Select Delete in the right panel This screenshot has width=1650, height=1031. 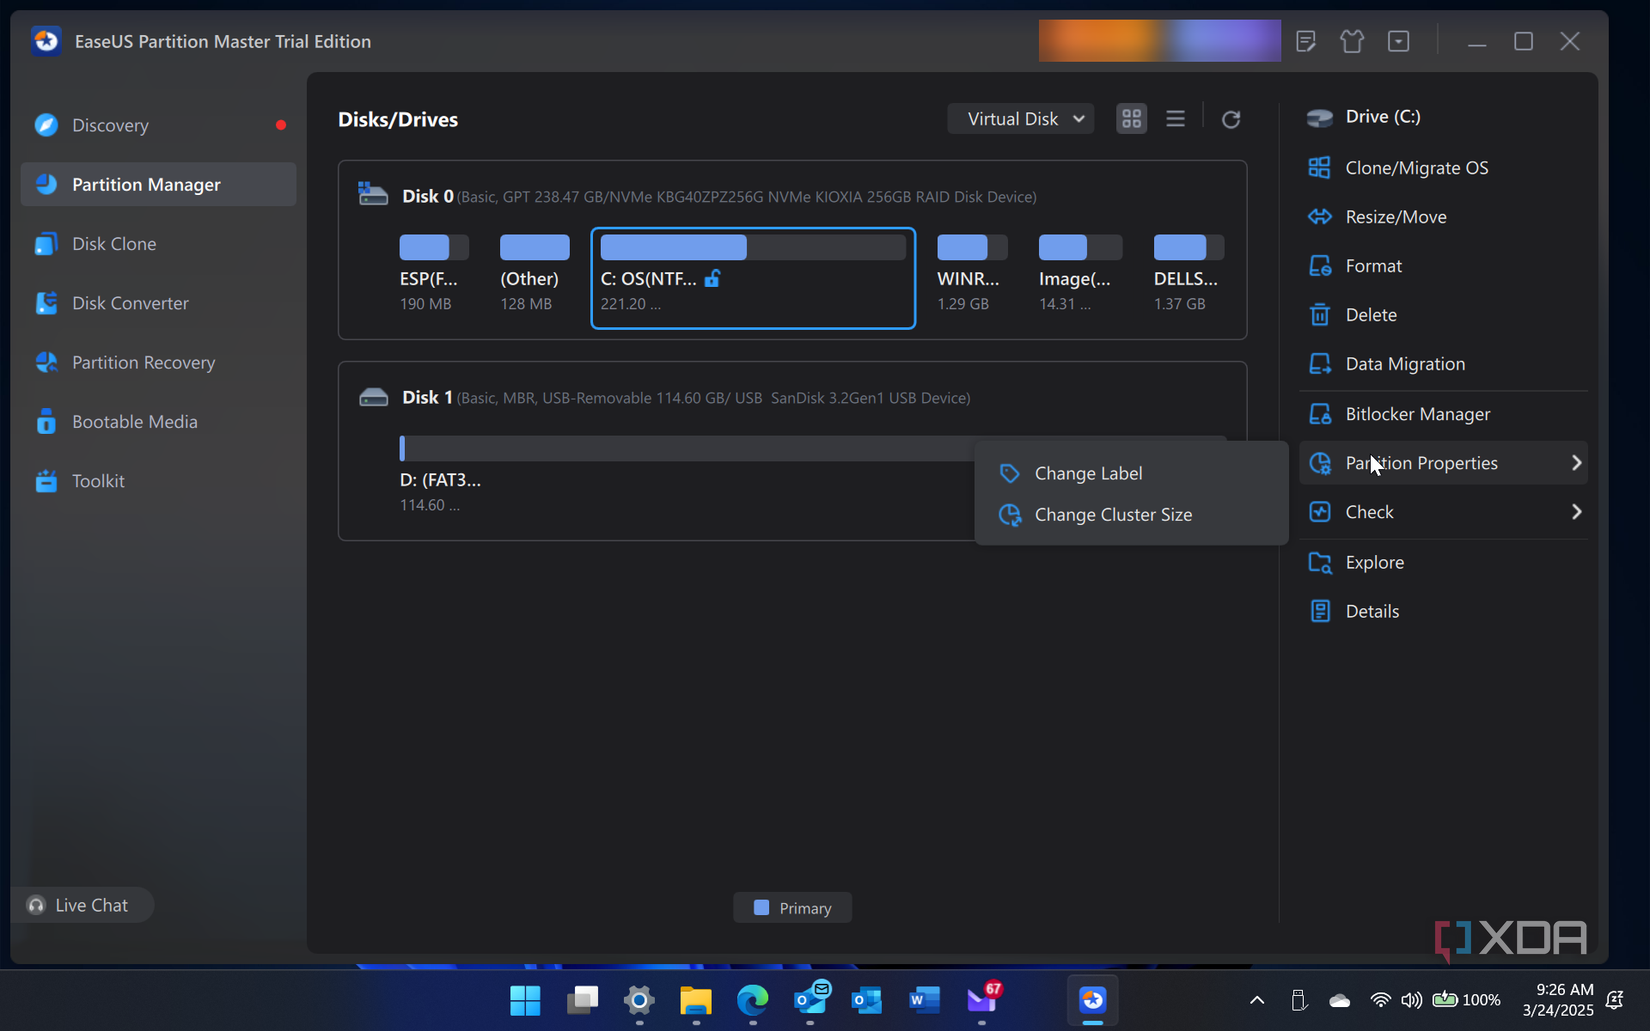(1371, 314)
